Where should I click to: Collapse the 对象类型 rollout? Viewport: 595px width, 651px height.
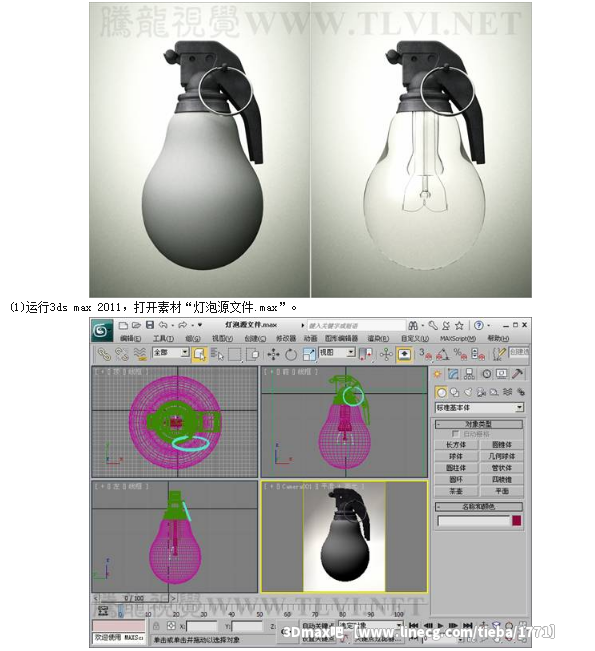pos(479,424)
